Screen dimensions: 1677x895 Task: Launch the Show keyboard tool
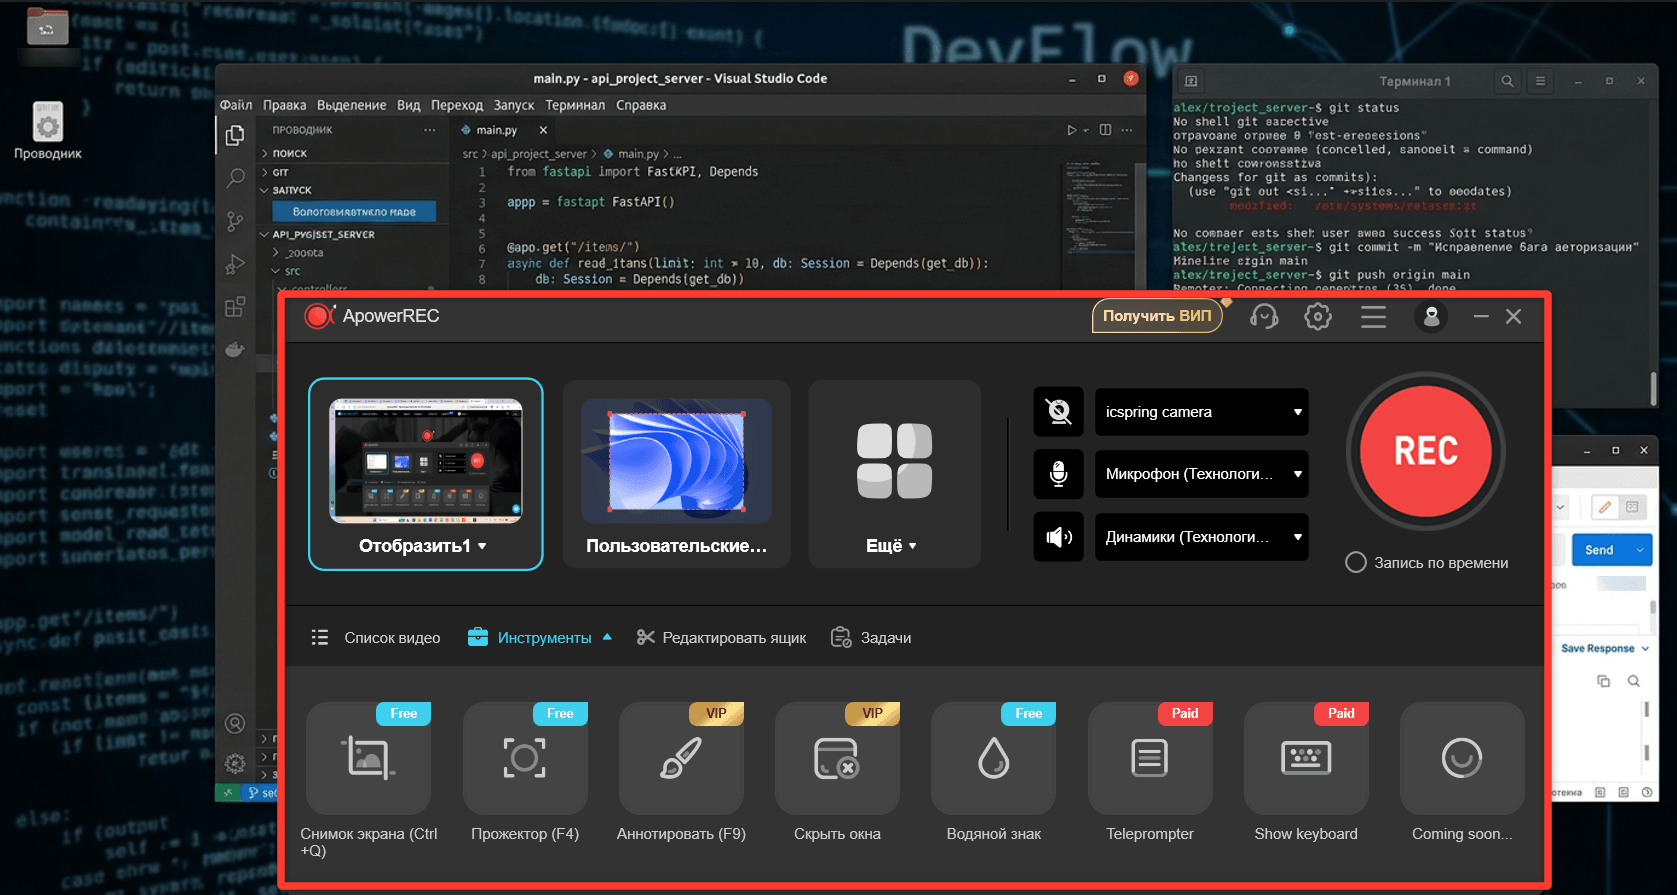[1306, 759]
